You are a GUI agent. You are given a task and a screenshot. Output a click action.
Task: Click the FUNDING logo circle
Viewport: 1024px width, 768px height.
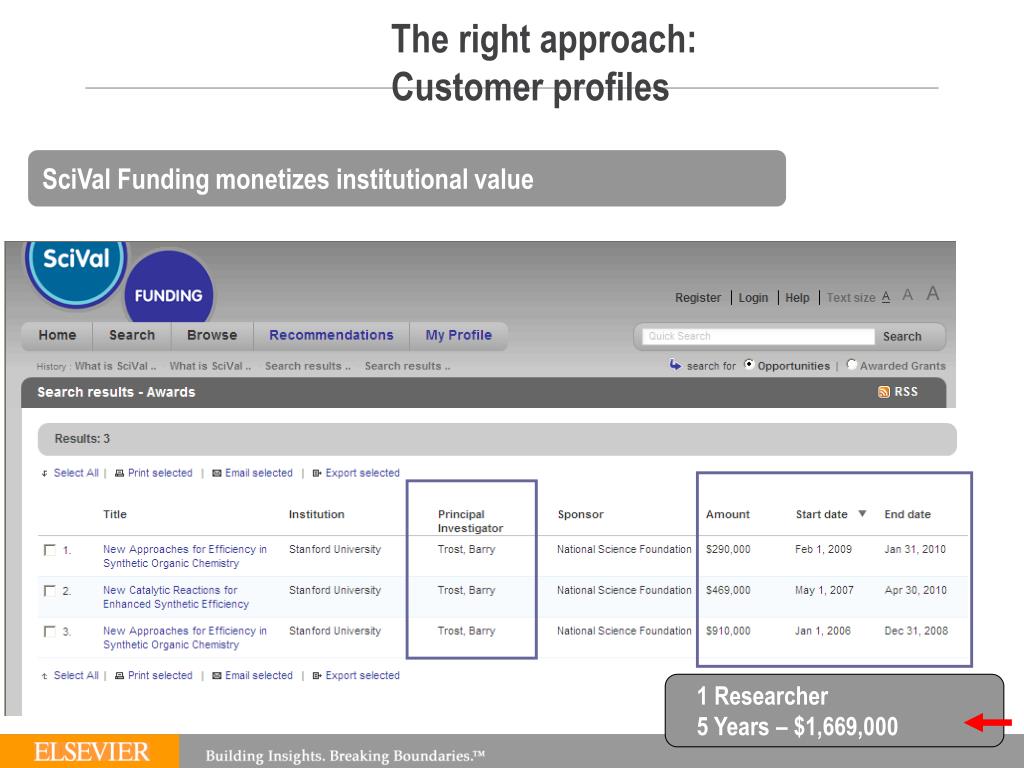click(x=168, y=287)
